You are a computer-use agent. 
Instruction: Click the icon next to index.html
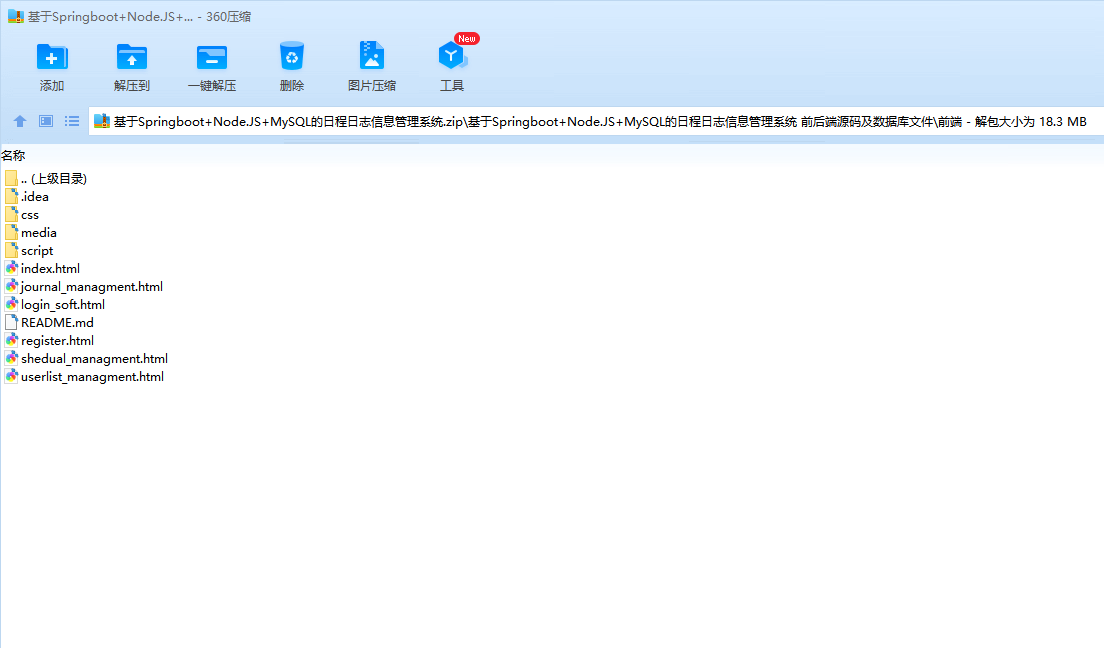pyautogui.click(x=11, y=268)
